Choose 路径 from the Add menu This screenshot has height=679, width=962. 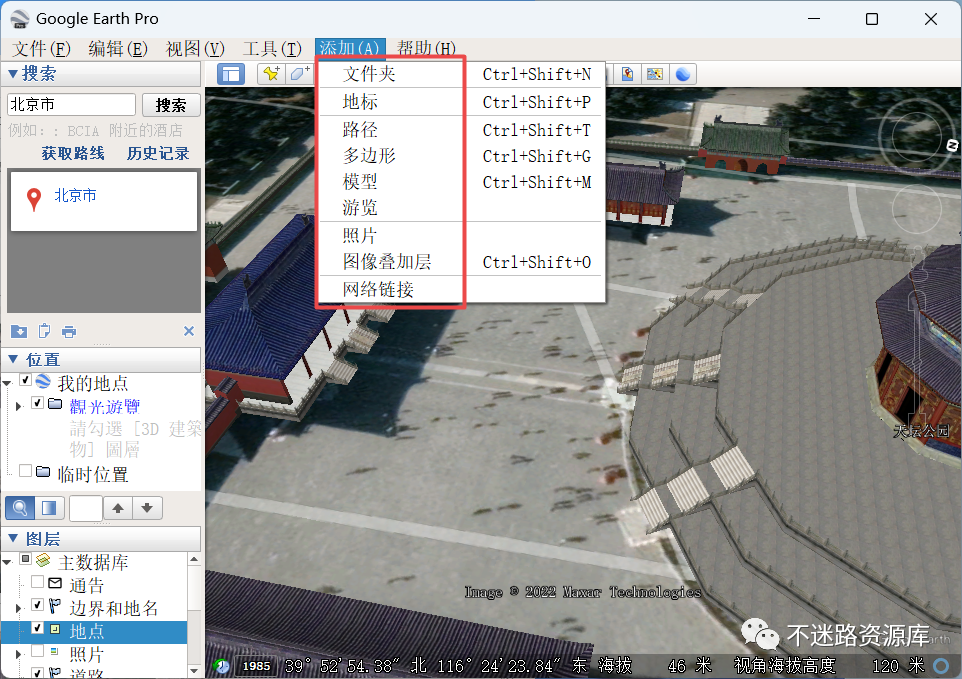pyautogui.click(x=460, y=130)
